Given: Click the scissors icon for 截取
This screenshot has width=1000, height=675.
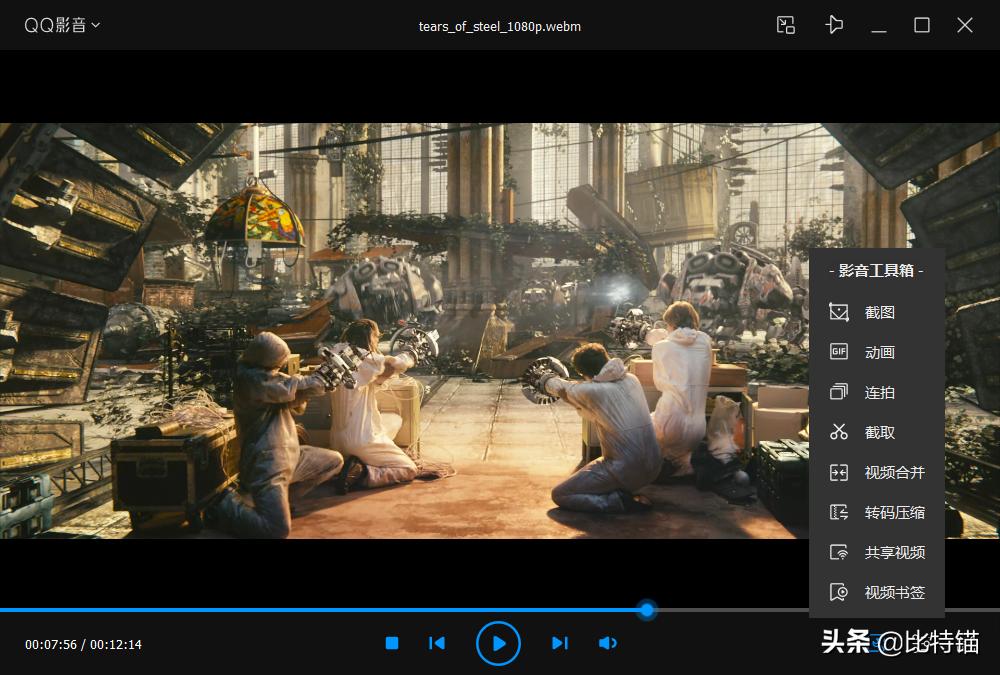Looking at the screenshot, I should (x=839, y=432).
